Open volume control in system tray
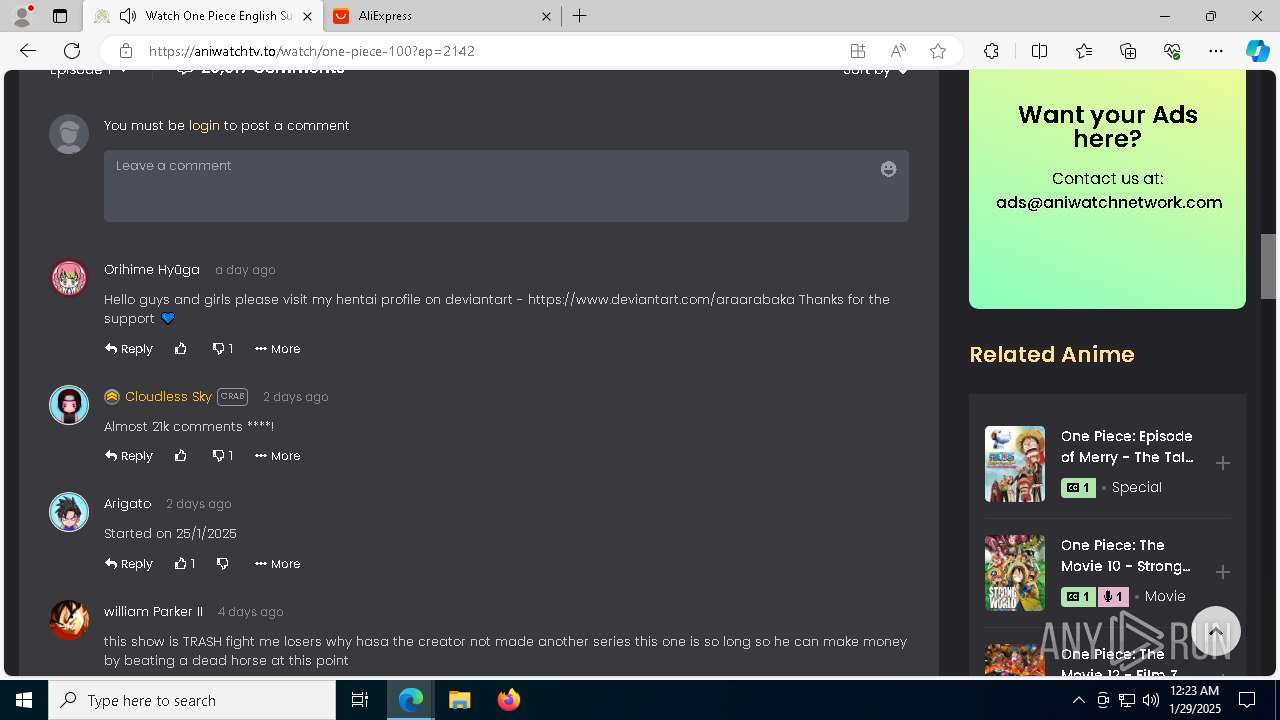This screenshot has height=720, width=1280. click(1150, 700)
